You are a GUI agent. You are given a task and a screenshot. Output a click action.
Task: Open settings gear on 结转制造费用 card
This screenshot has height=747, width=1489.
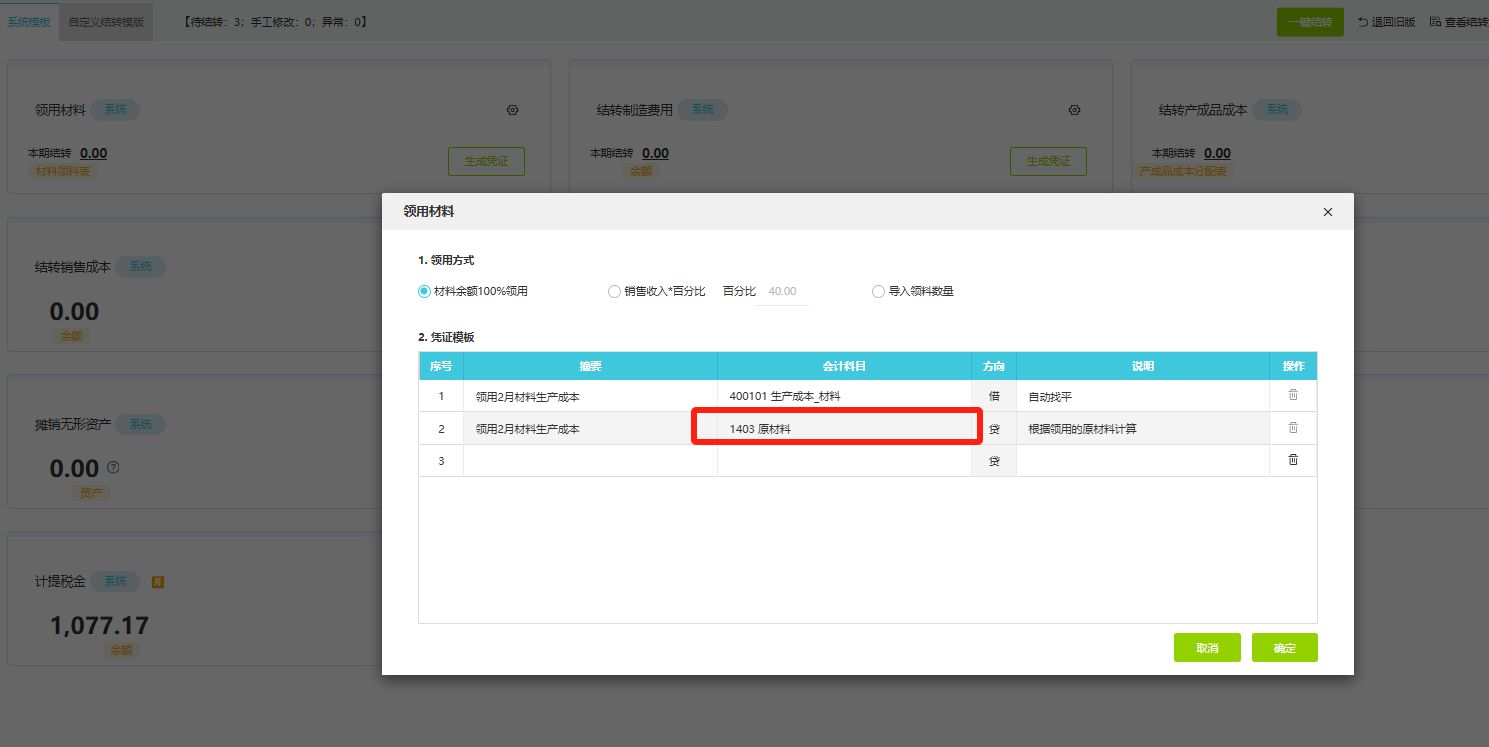tap(1075, 110)
